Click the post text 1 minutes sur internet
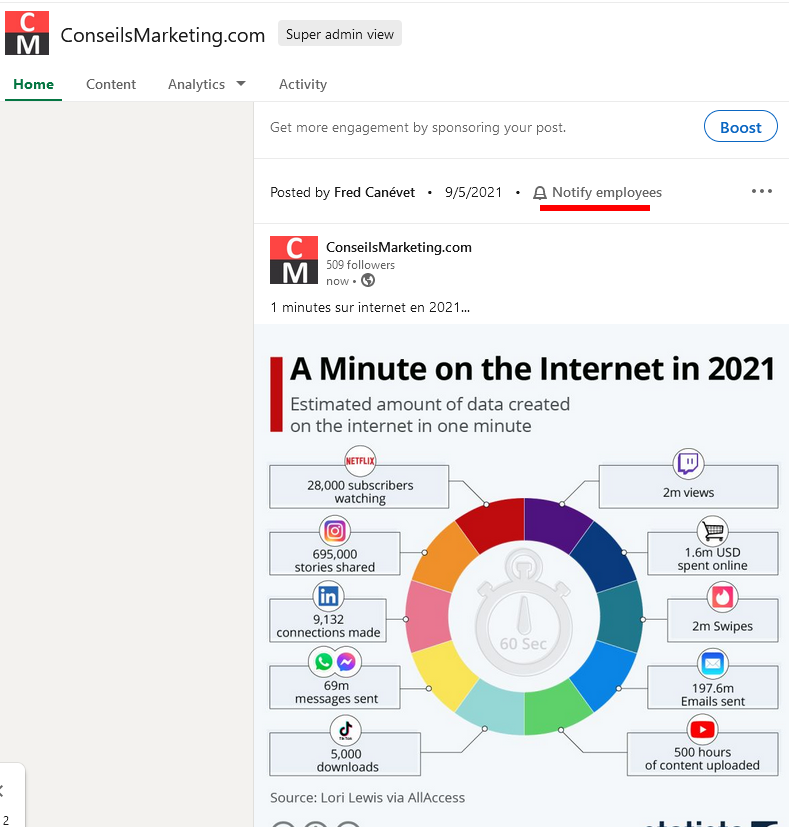Screen dimensions: 789x827 (370, 307)
